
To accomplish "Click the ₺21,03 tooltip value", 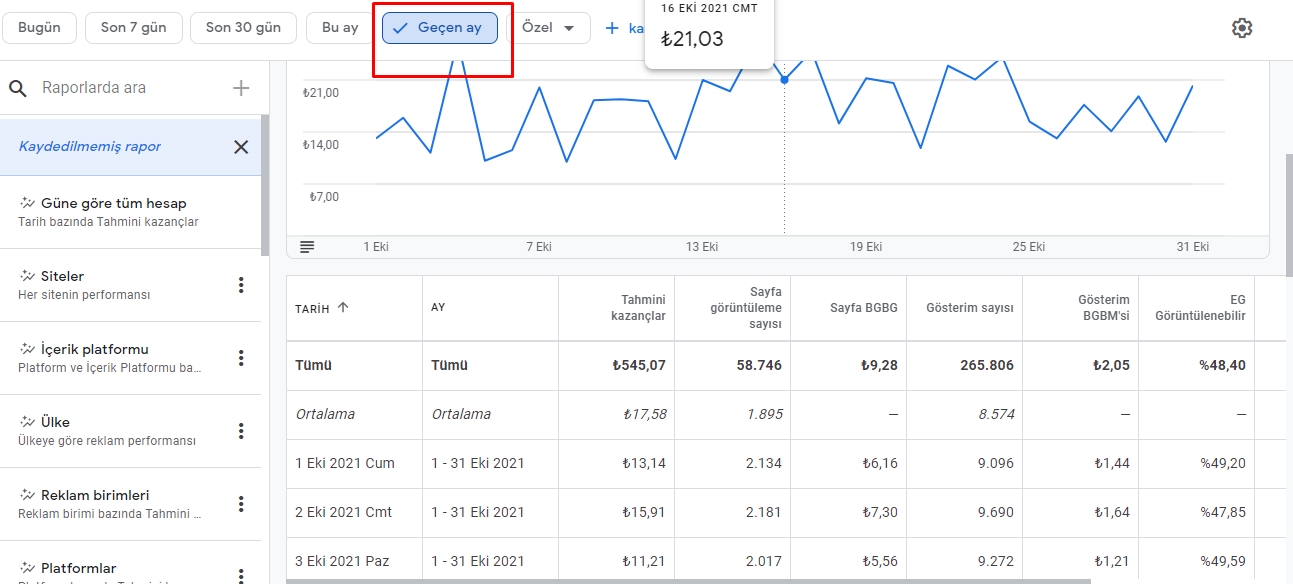I will click(x=691, y=40).
